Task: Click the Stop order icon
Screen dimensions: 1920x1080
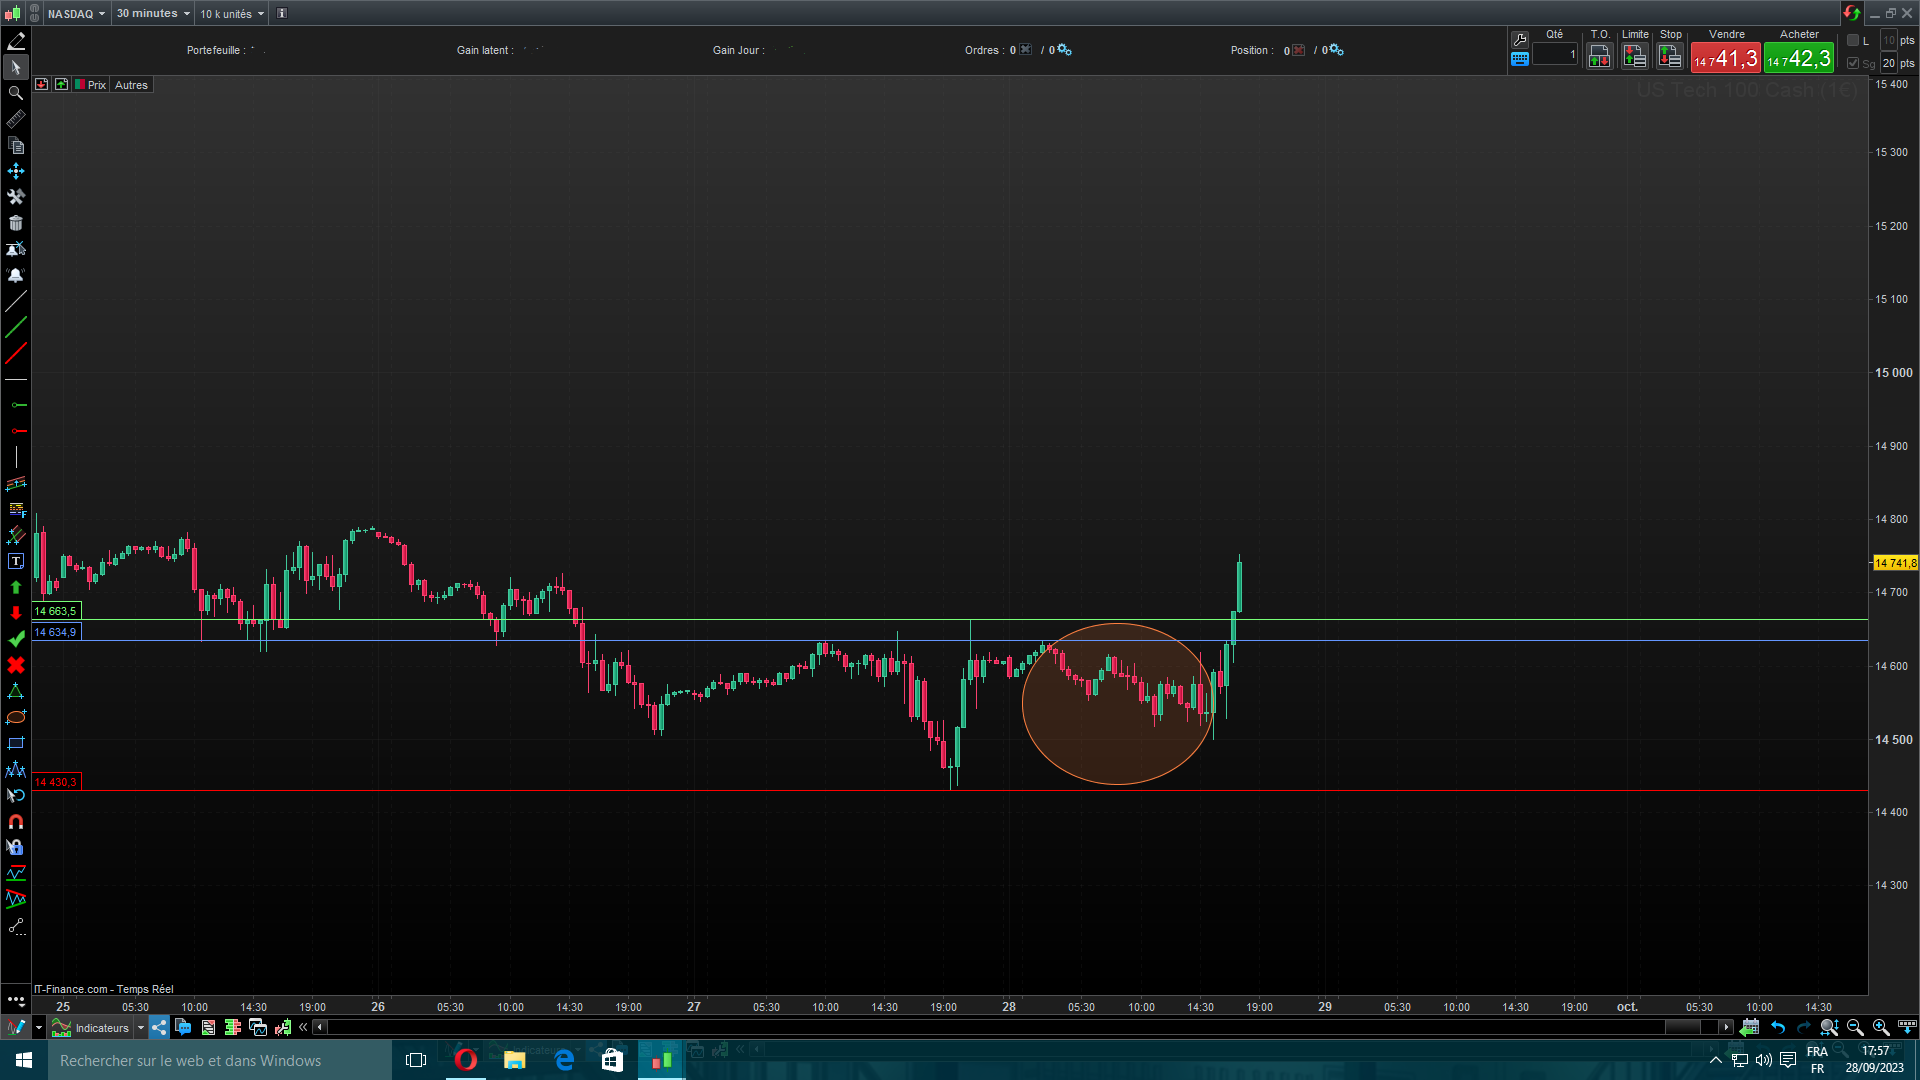Action: click(x=1670, y=57)
